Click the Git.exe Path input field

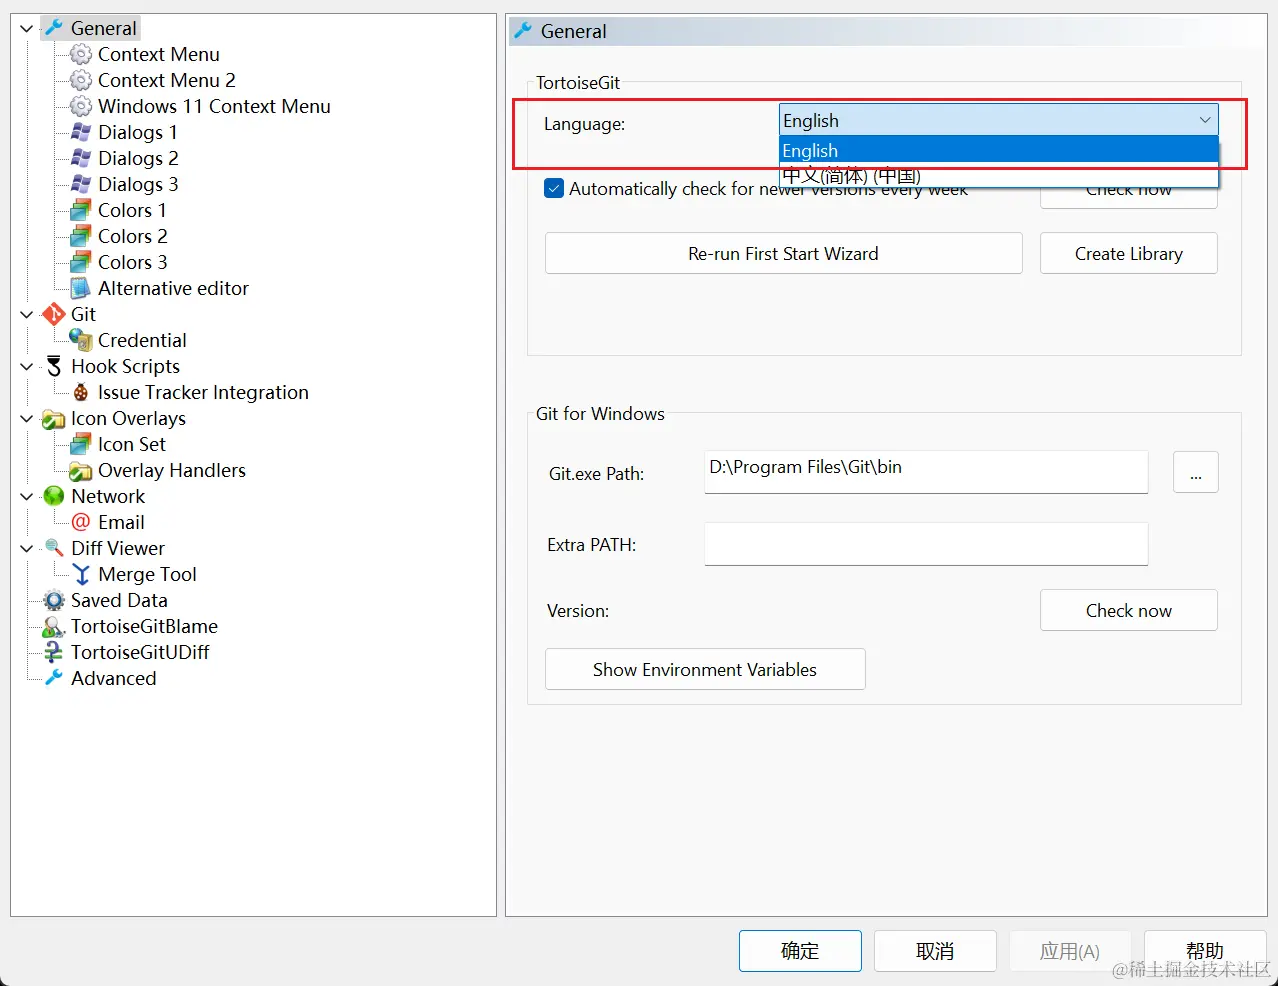[x=926, y=471]
